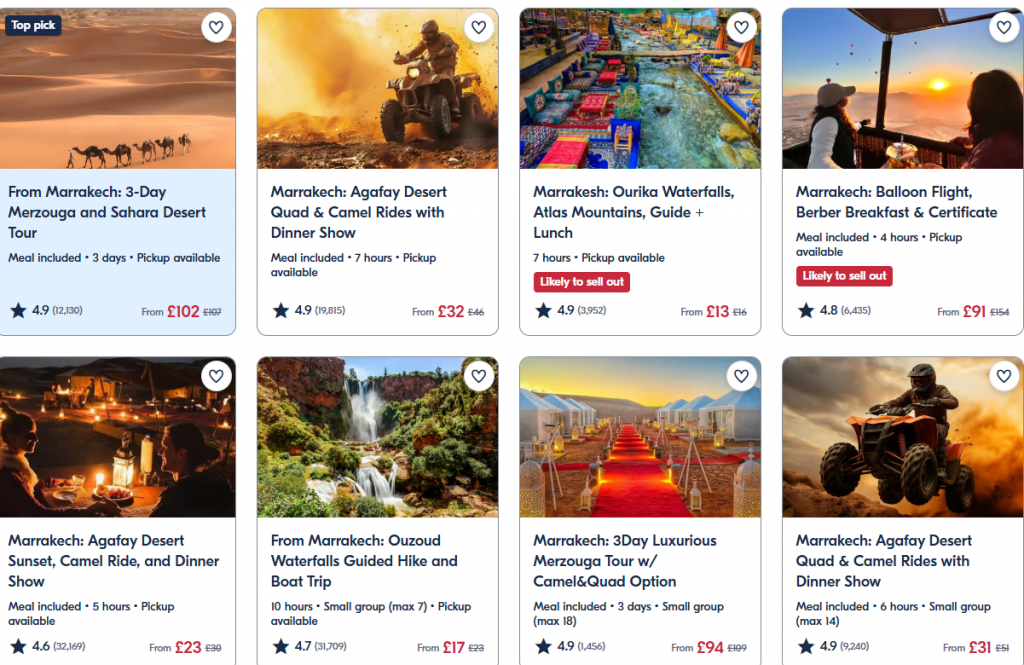Open the Top pick badge

click(x=34, y=25)
